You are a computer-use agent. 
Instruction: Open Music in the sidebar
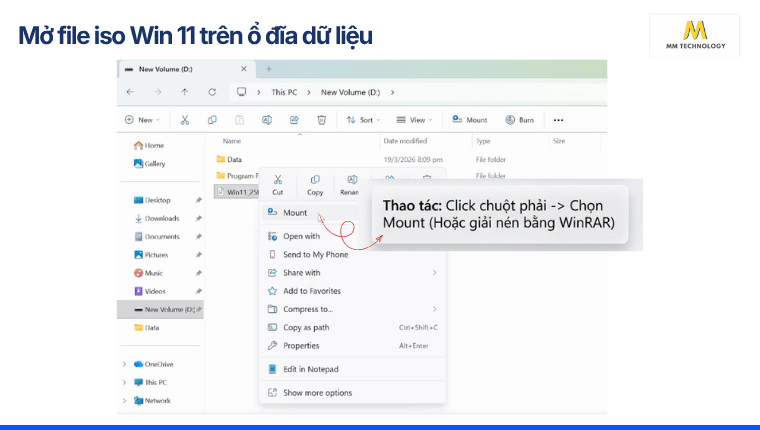(148, 273)
